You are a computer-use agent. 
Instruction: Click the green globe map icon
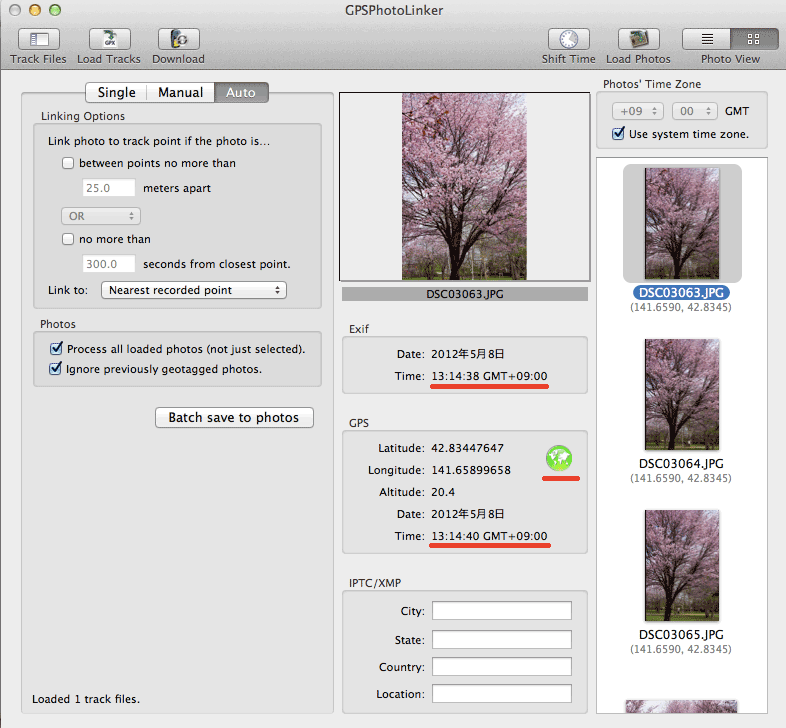pyautogui.click(x=559, y=458)
